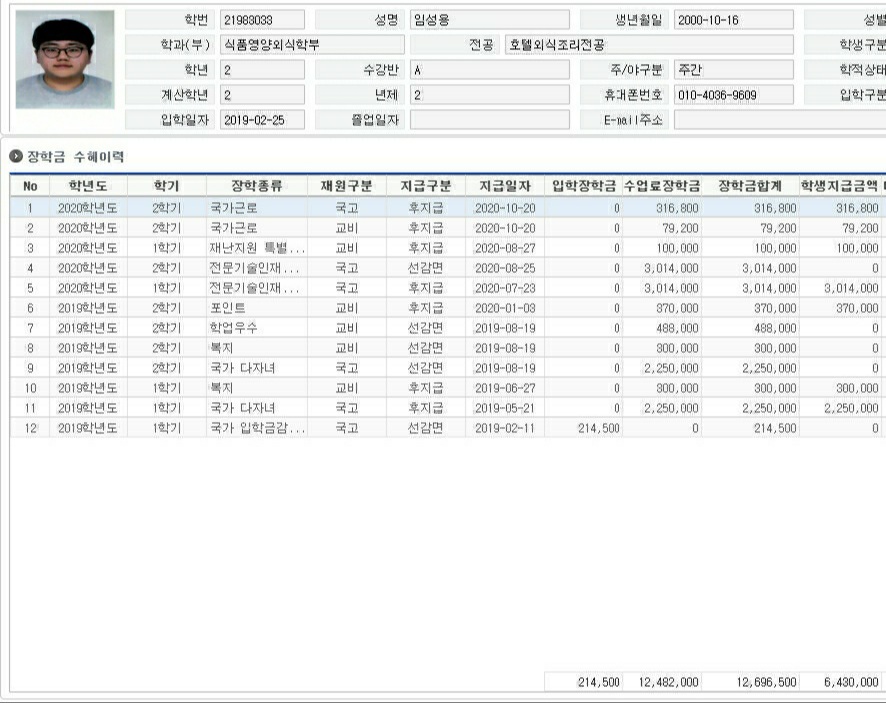Select the 재난지원 특별... row
This screenshot has height=703, width=886.
click(446, 248)
